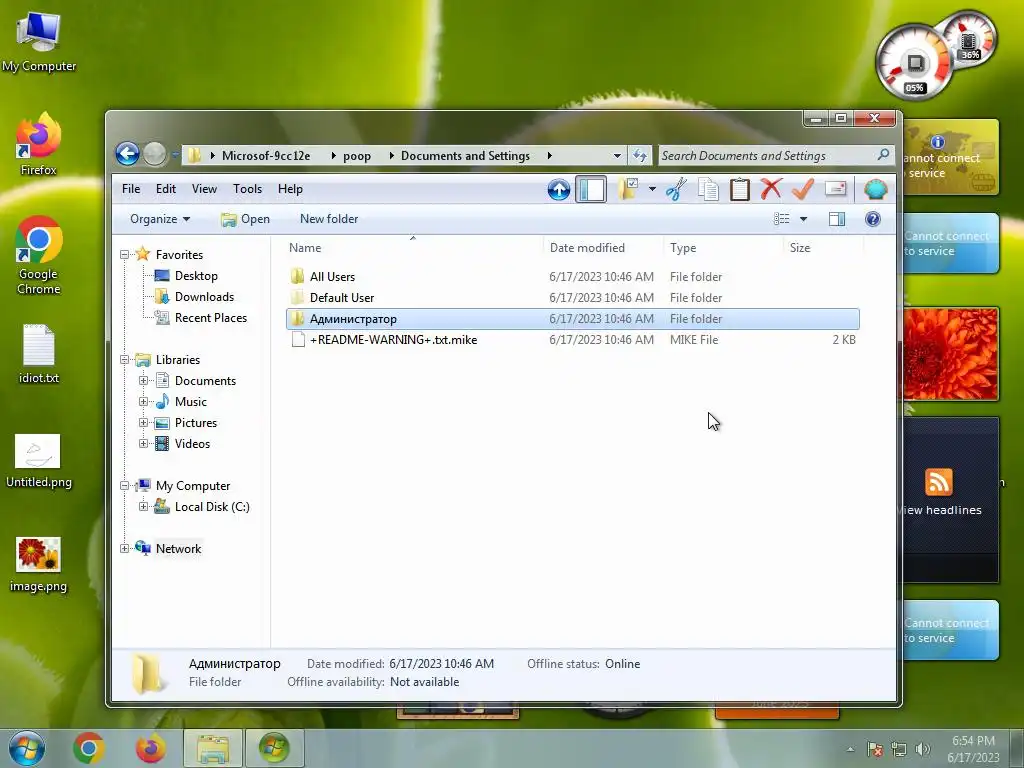Collapse the Libraries tree
This screenshot has height=768, width=1024.
pyautogui.click(x=124, y=360)
